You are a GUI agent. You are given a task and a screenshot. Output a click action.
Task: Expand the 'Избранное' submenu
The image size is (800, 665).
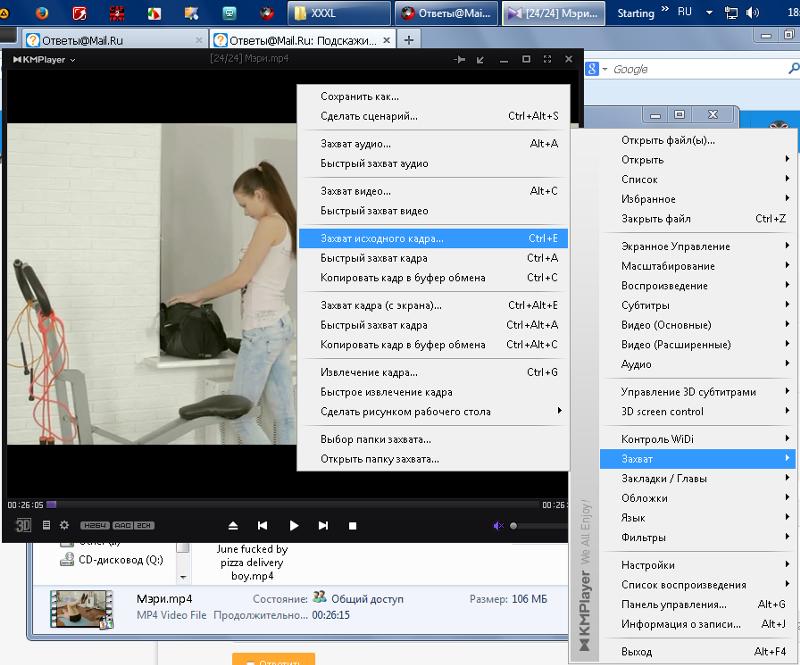point(697,200)
